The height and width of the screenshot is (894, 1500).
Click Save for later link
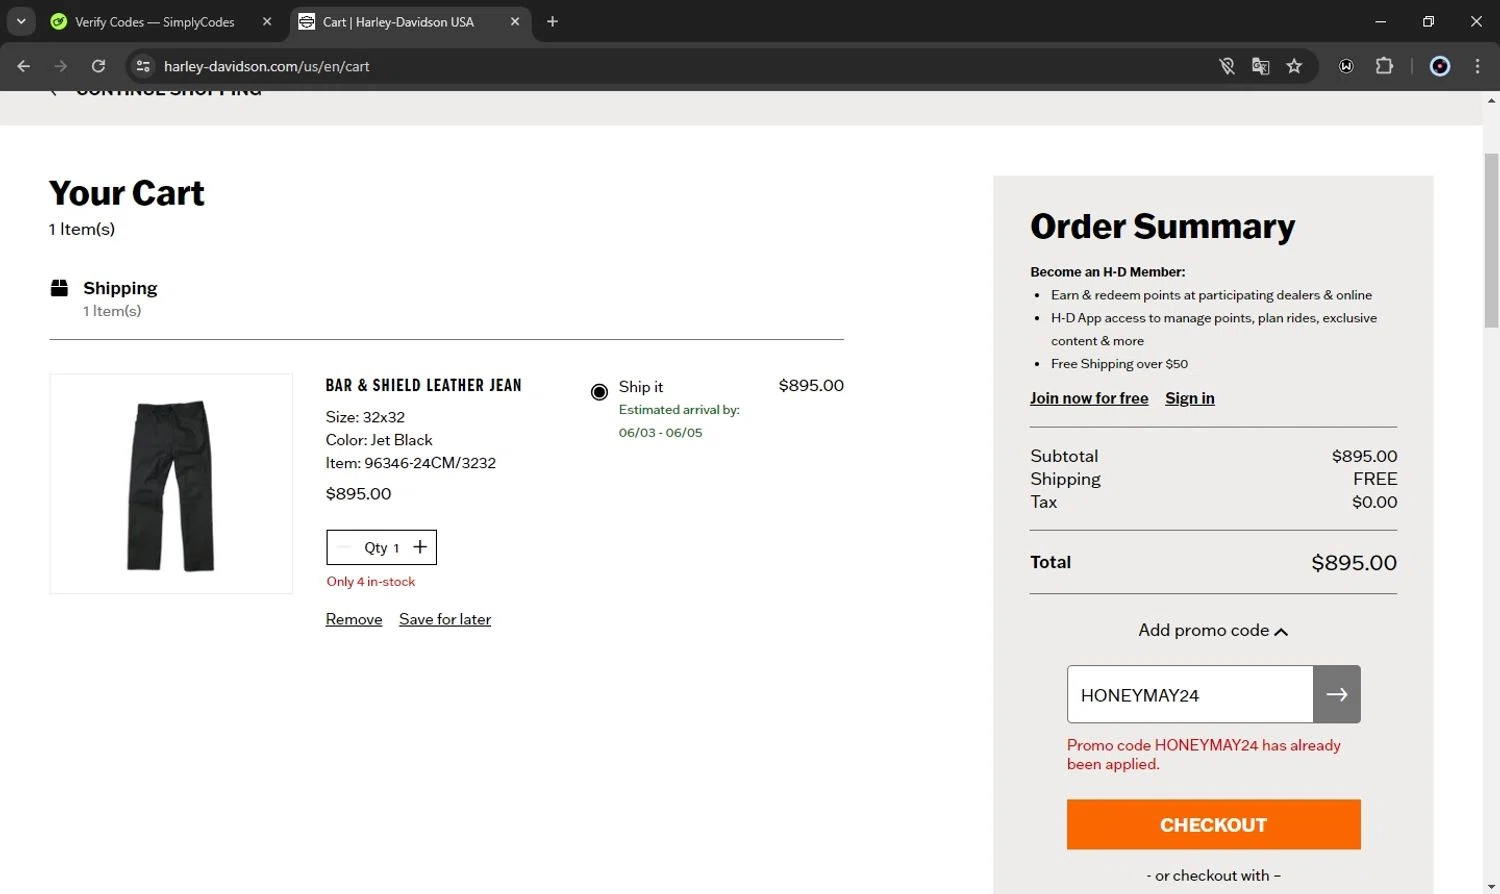445,619
